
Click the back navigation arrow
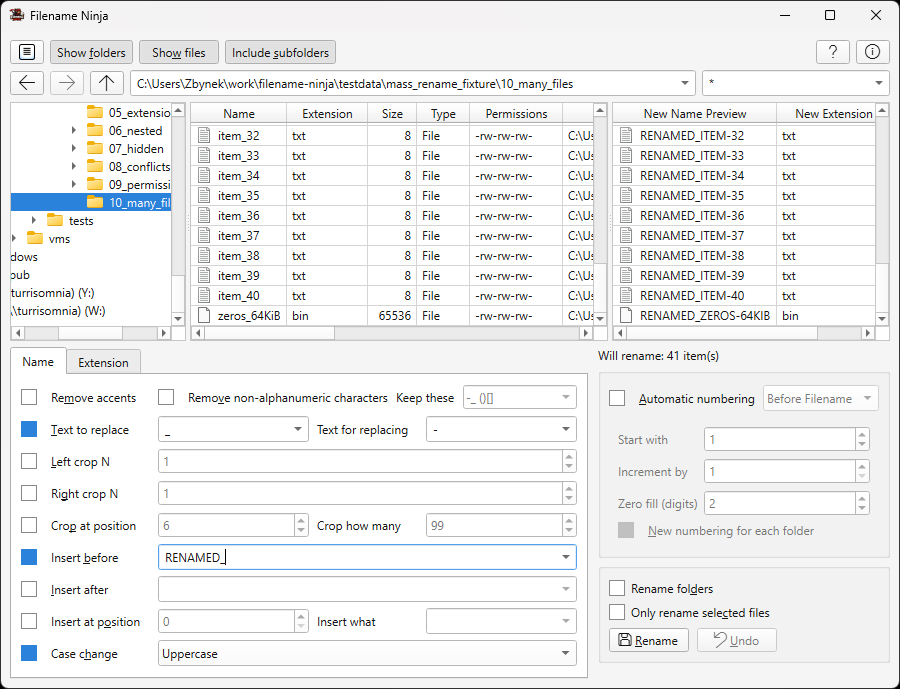coord(27,83)
